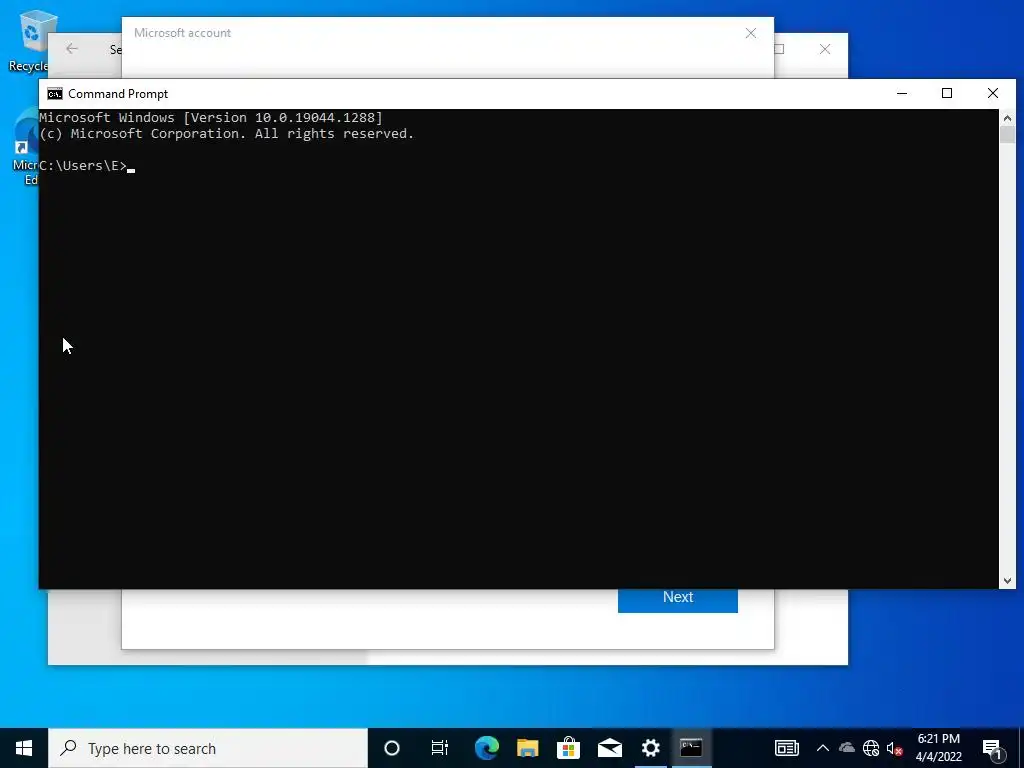Open the Command Prompt system menu icon

pos(55,94)
